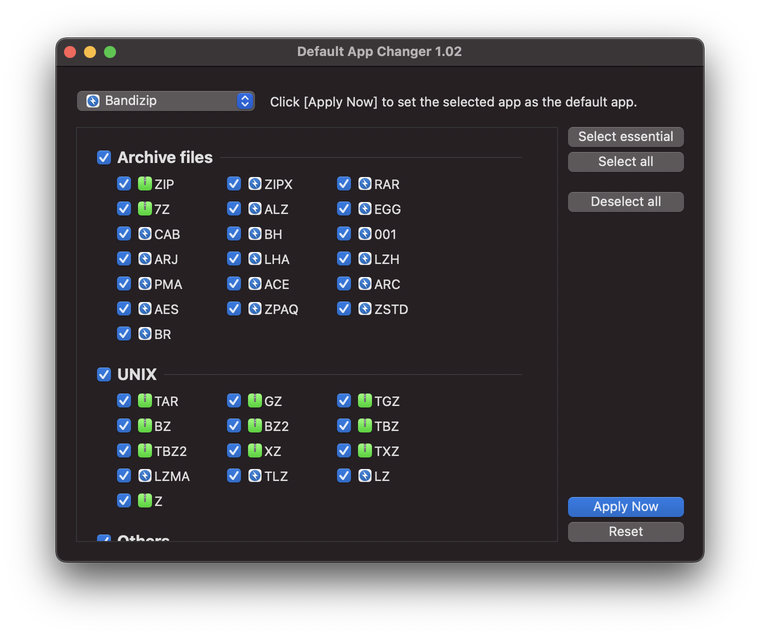Click the Apply Now button
760x636 pixels.
point(625,507)
